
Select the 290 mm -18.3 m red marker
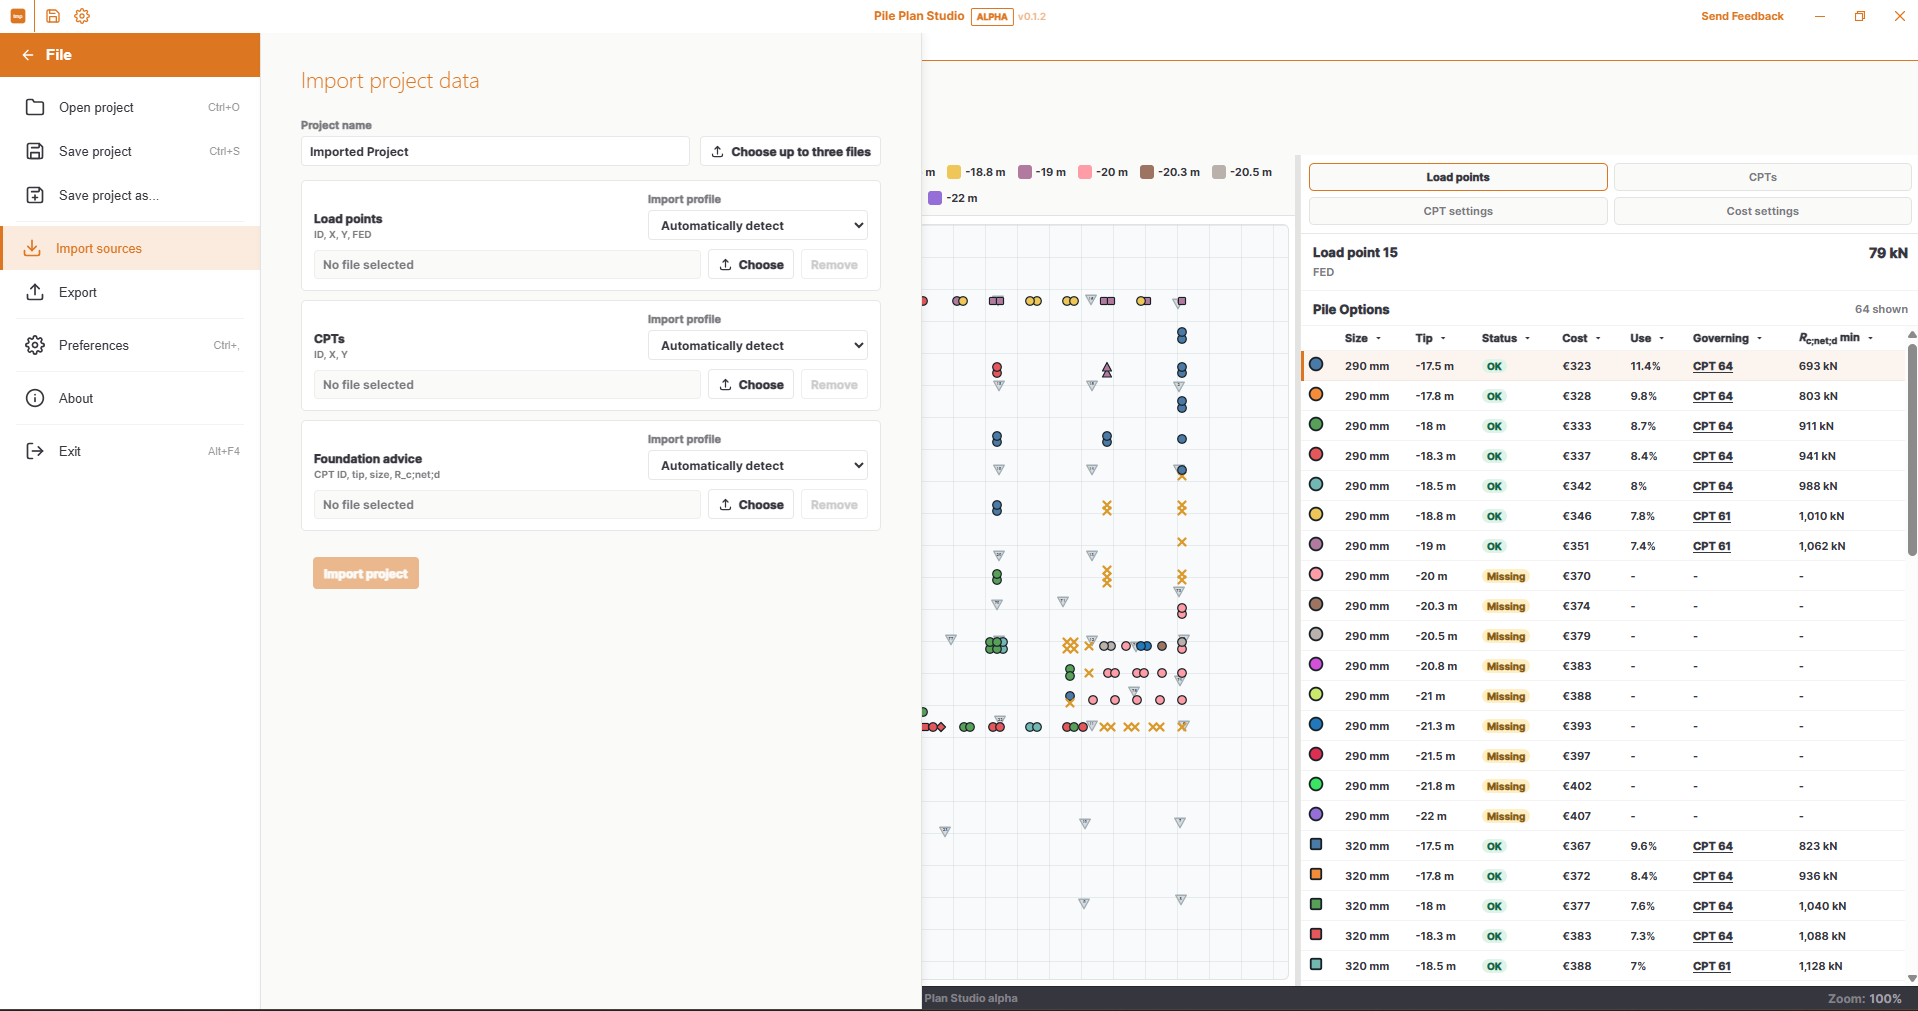point(1316,455)
